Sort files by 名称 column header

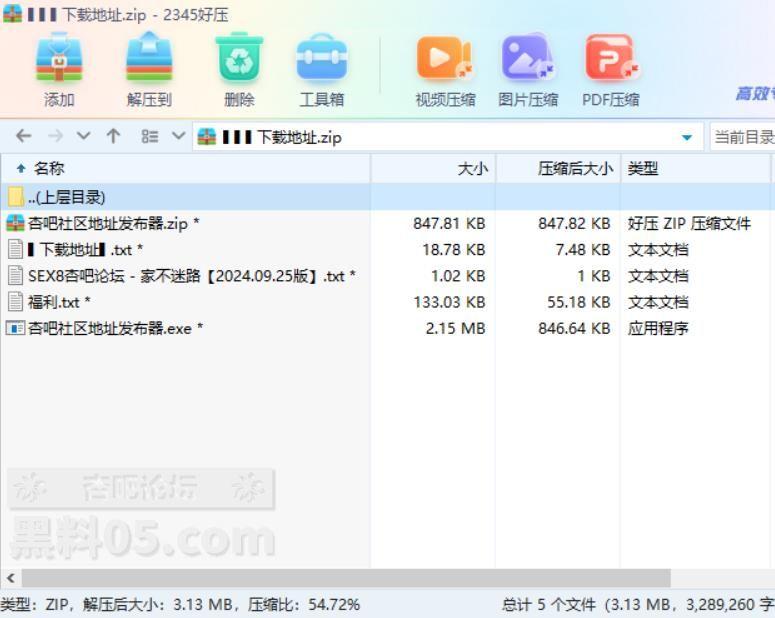click(49, 168)
